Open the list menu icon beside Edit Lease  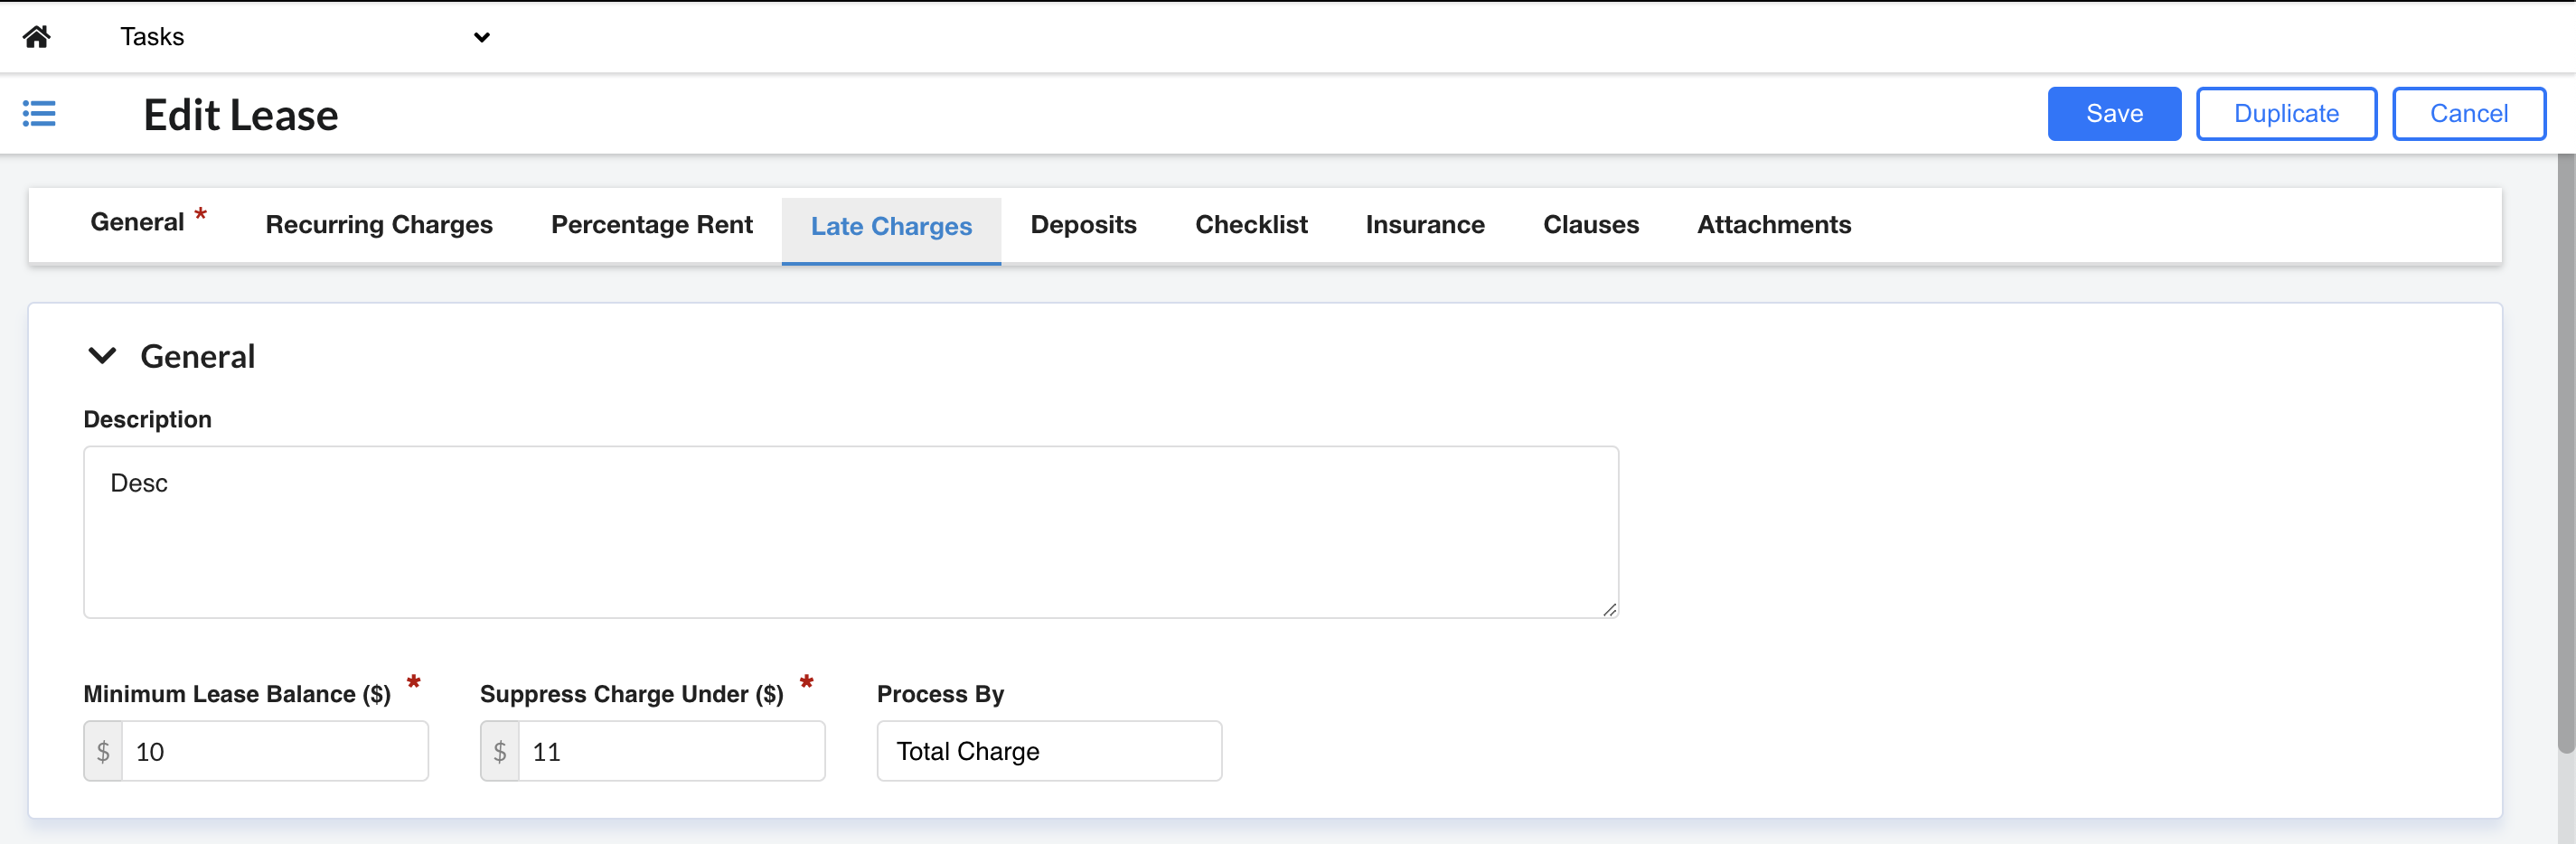pyautogui.click(x=39, y=114)
